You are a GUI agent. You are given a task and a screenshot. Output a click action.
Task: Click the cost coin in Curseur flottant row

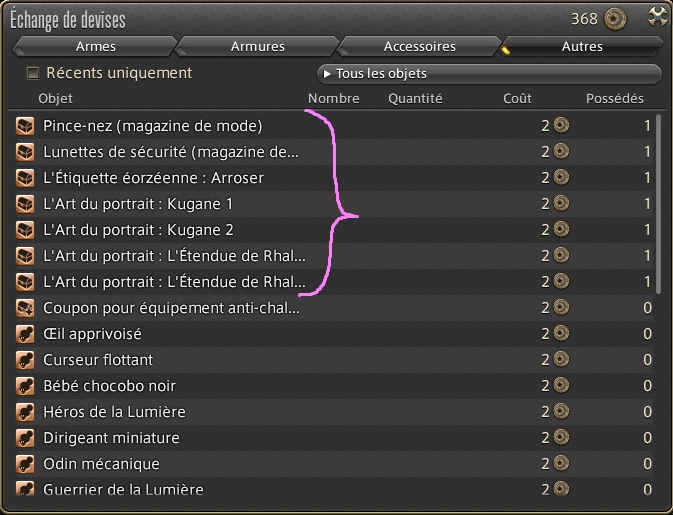561,359
